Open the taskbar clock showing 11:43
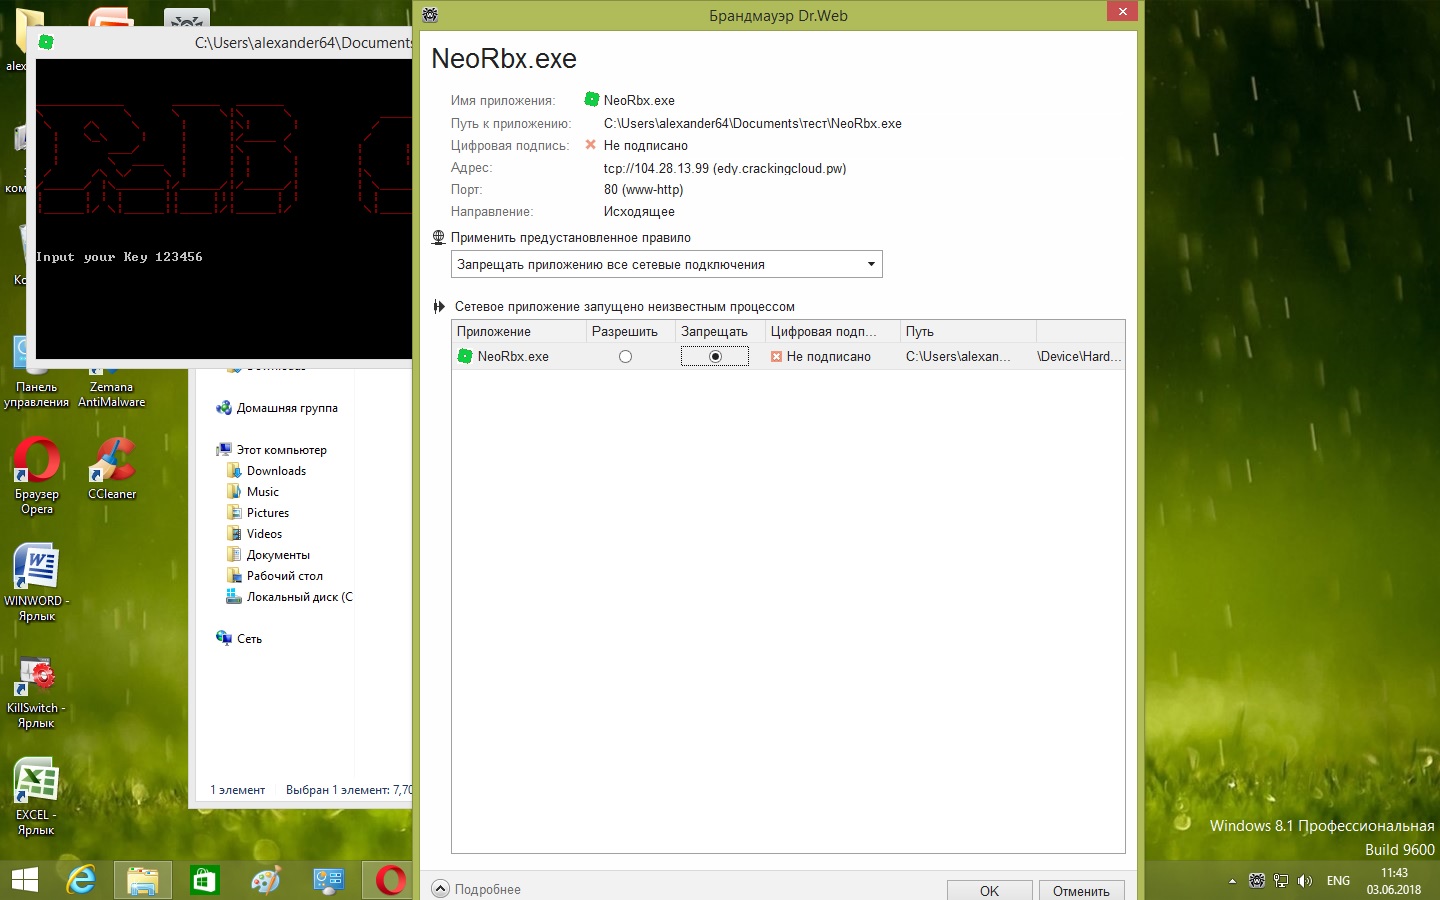 click(1394, 881)
